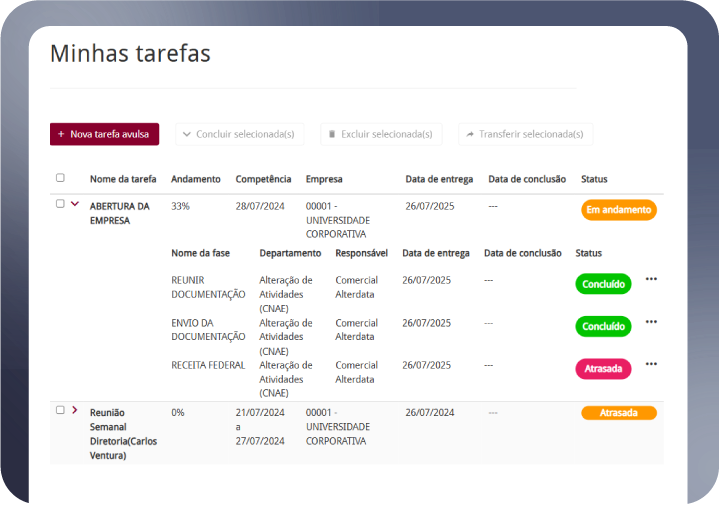Click Concluído badge of ENVIO DA DOCUMENTAÇÃO

pyautogui.click(x=603, y=326)
